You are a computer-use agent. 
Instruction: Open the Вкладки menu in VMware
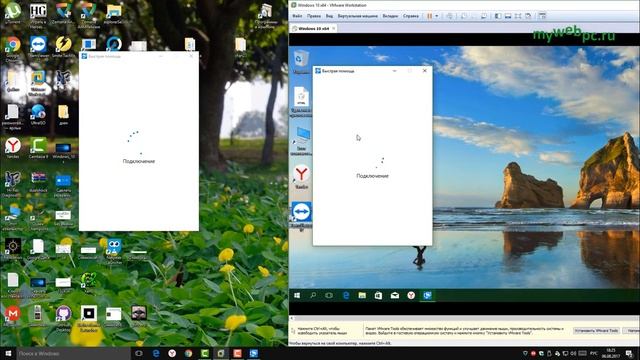click(390, 16)
